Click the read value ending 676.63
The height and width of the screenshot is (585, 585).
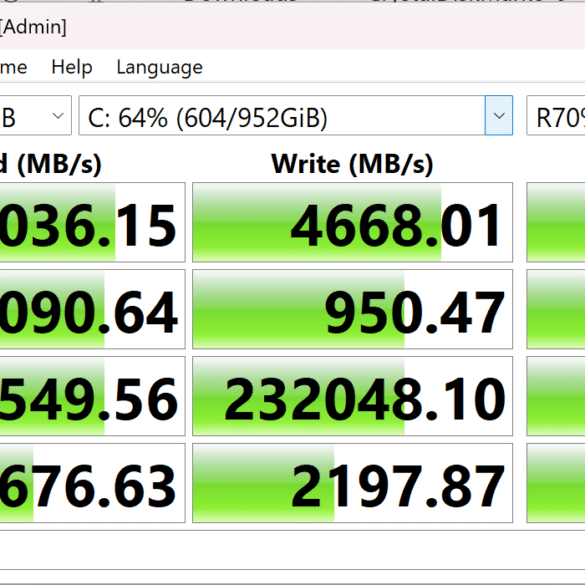(x=93, y=483)
